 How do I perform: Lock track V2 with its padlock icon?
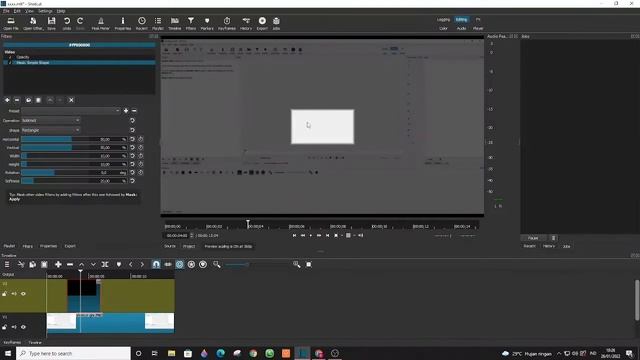(4, 294)
